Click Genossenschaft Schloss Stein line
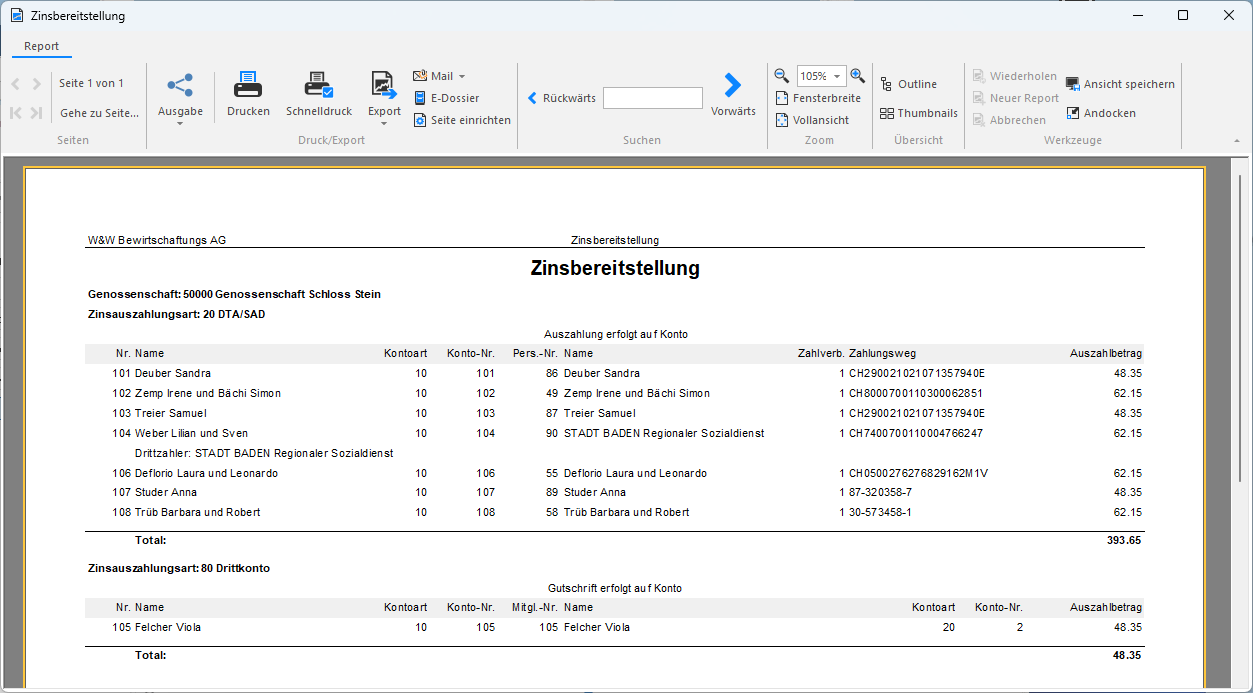This screenshot has height=693, width=1253. (x=234, y=294)
